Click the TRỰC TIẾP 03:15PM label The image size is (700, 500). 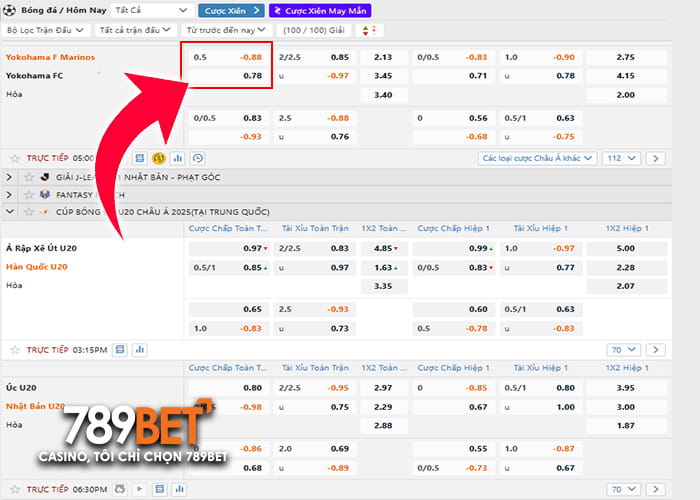(x=67, y=350)
